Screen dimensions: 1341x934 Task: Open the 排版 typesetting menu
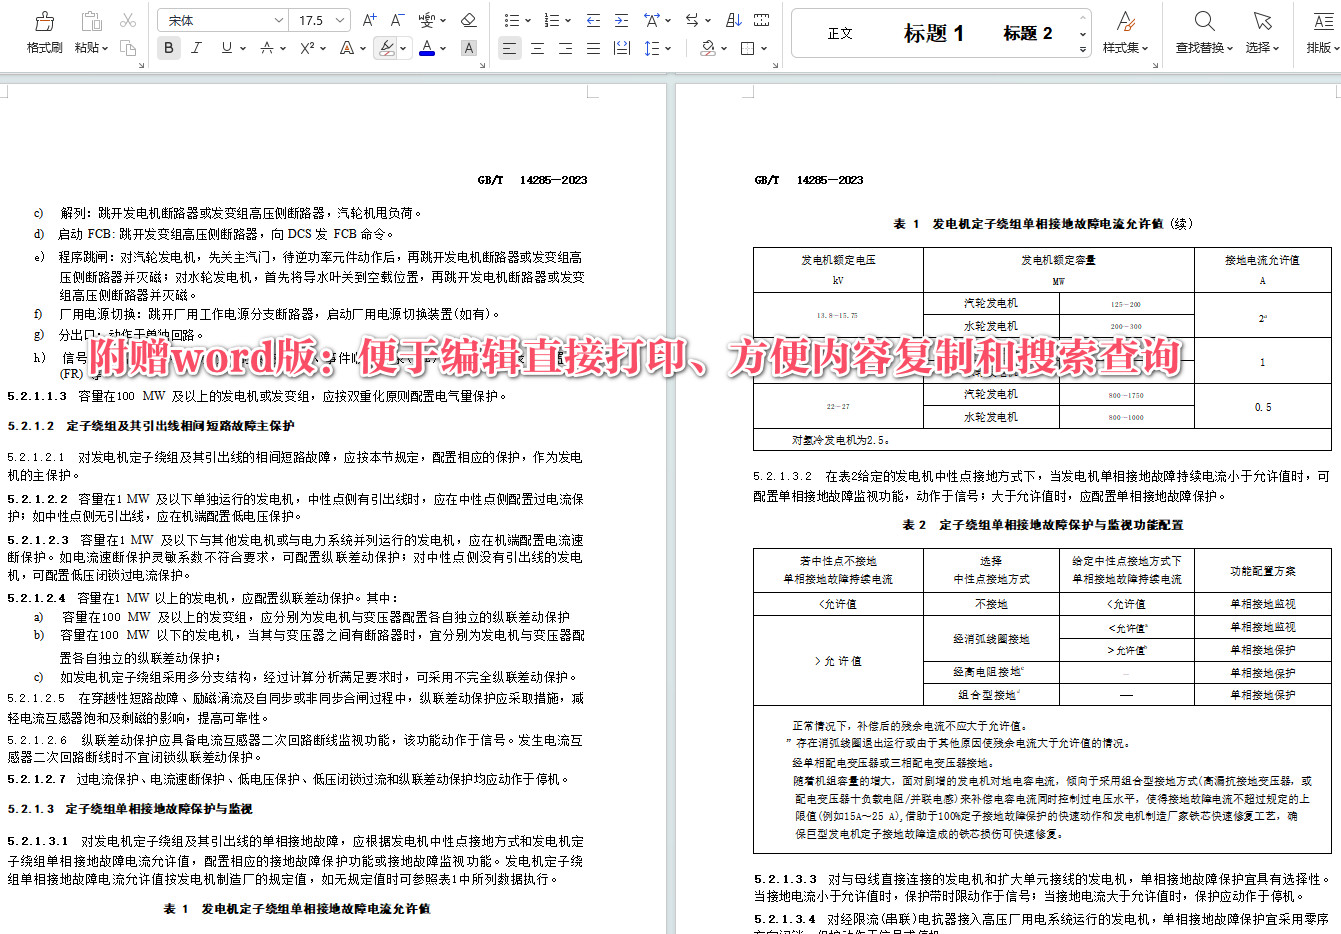[x=1321, y=31]
